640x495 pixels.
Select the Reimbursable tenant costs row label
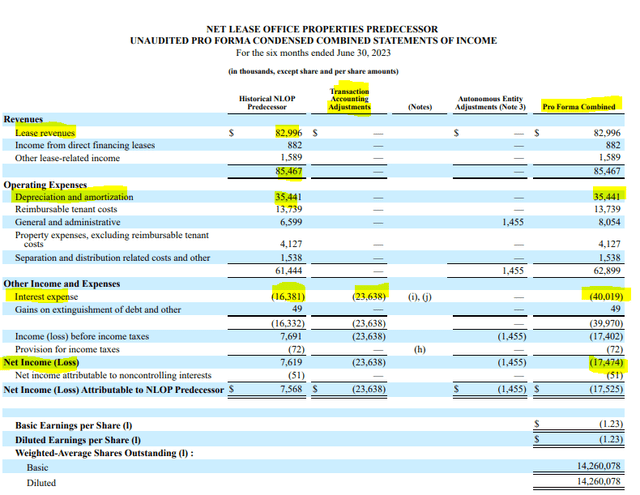(63, 210)
